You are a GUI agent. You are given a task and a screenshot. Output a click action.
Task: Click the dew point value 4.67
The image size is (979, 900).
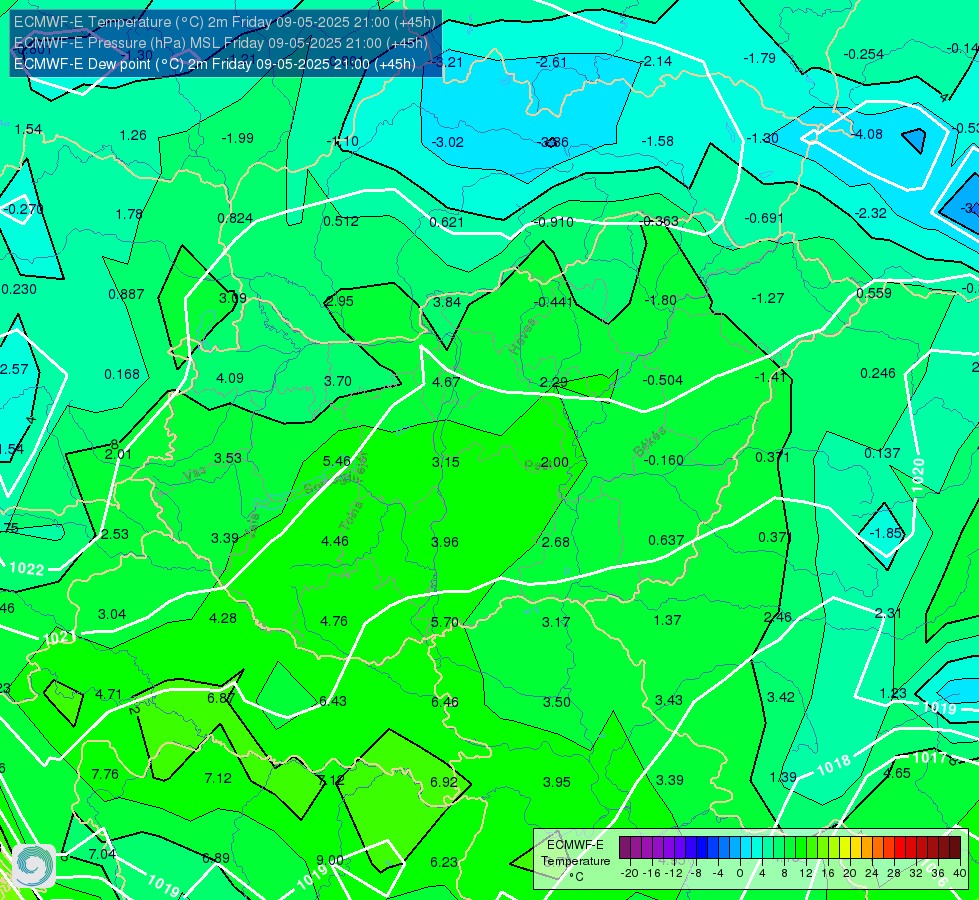point(446,382)
